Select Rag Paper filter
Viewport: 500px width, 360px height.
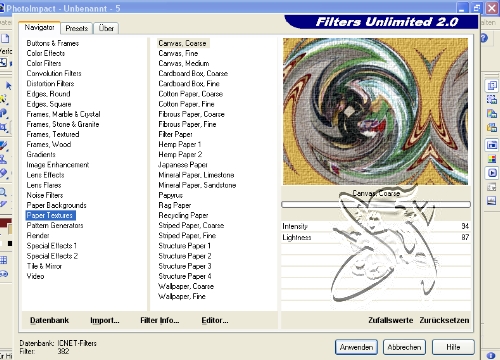(174, 205)
